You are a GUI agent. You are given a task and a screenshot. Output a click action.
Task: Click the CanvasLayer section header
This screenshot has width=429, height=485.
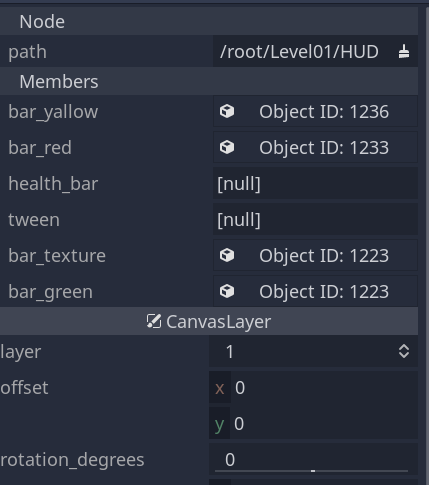click(x=209, y=321)
